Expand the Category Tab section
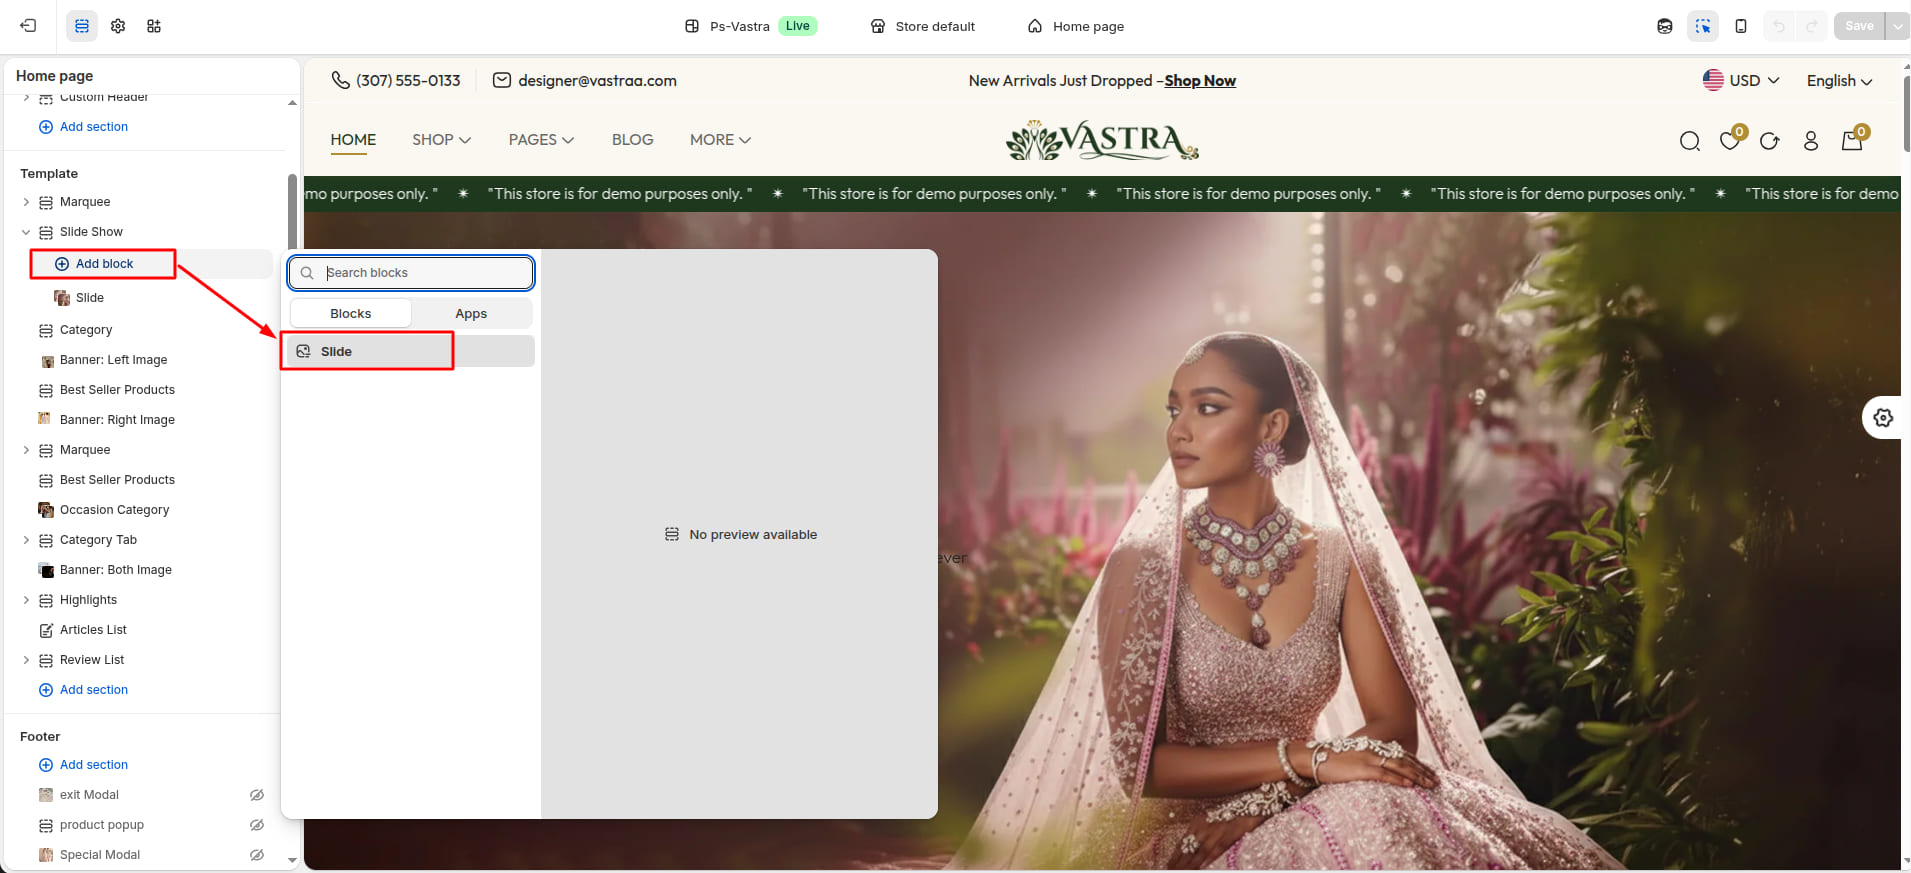The height and width of the screenshot is (873, 1911). tap(26, 540)
